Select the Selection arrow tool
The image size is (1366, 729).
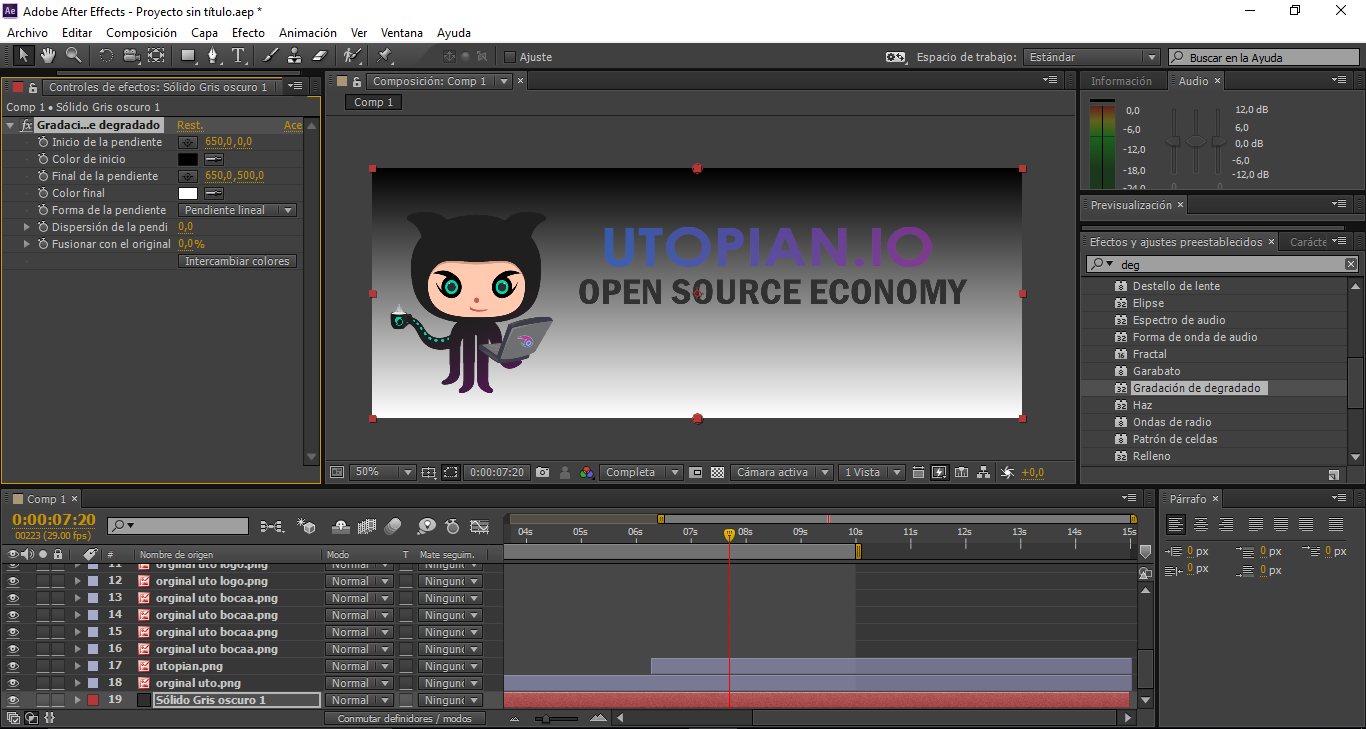[24, 56]
